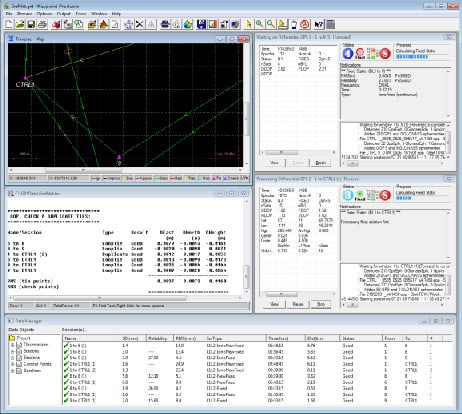Viewport: 462px width, 414px height.
Task: Click the zoom out magnifier toolbar icon
Action: tap(271, 24)
